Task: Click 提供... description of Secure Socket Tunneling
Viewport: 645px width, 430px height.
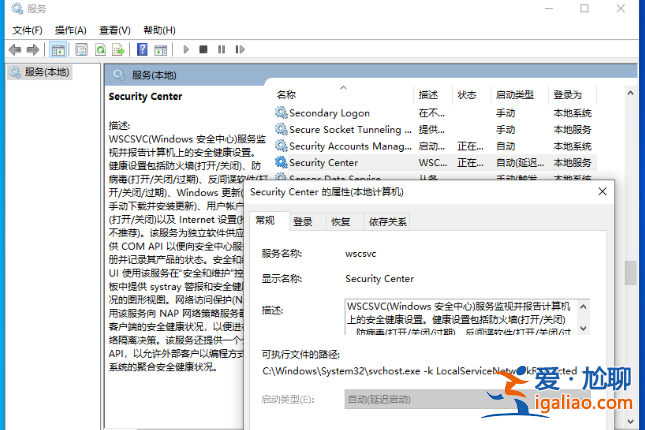Action: point(432,130)
